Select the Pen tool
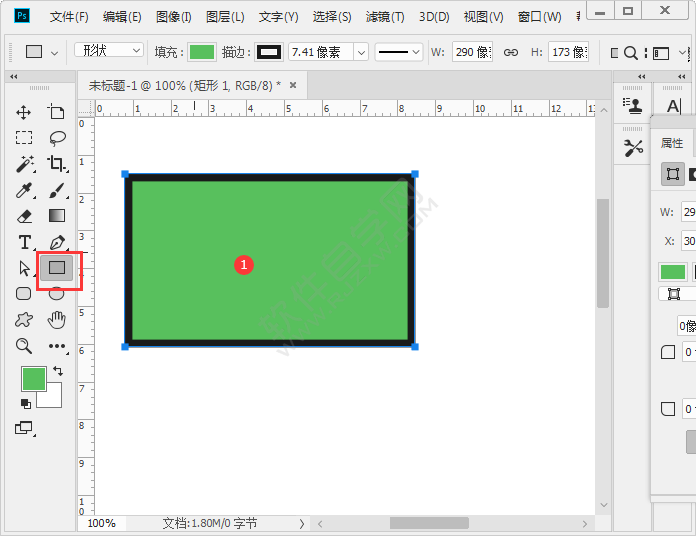Screen dimensions: 696x536 pos(57,243)
